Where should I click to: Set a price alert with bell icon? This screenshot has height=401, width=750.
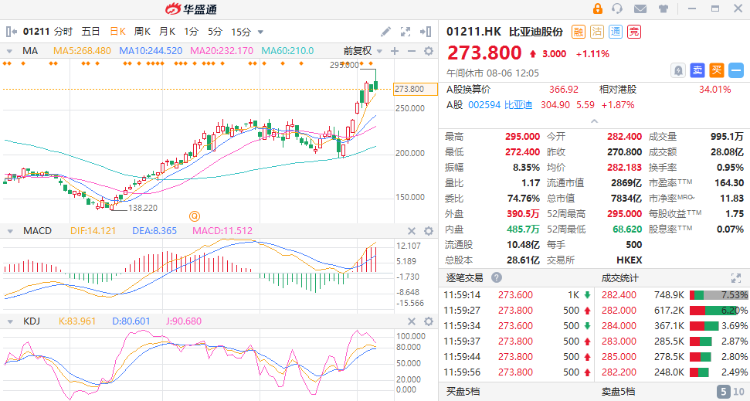pos(678,71)
